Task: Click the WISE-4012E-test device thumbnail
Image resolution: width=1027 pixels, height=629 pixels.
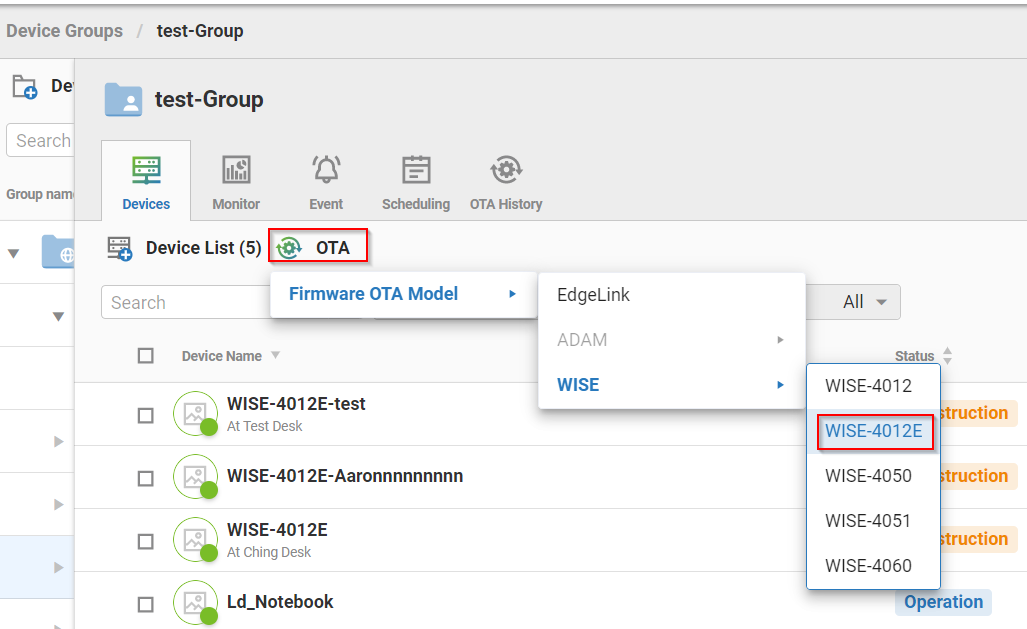Action: [195, 413]
